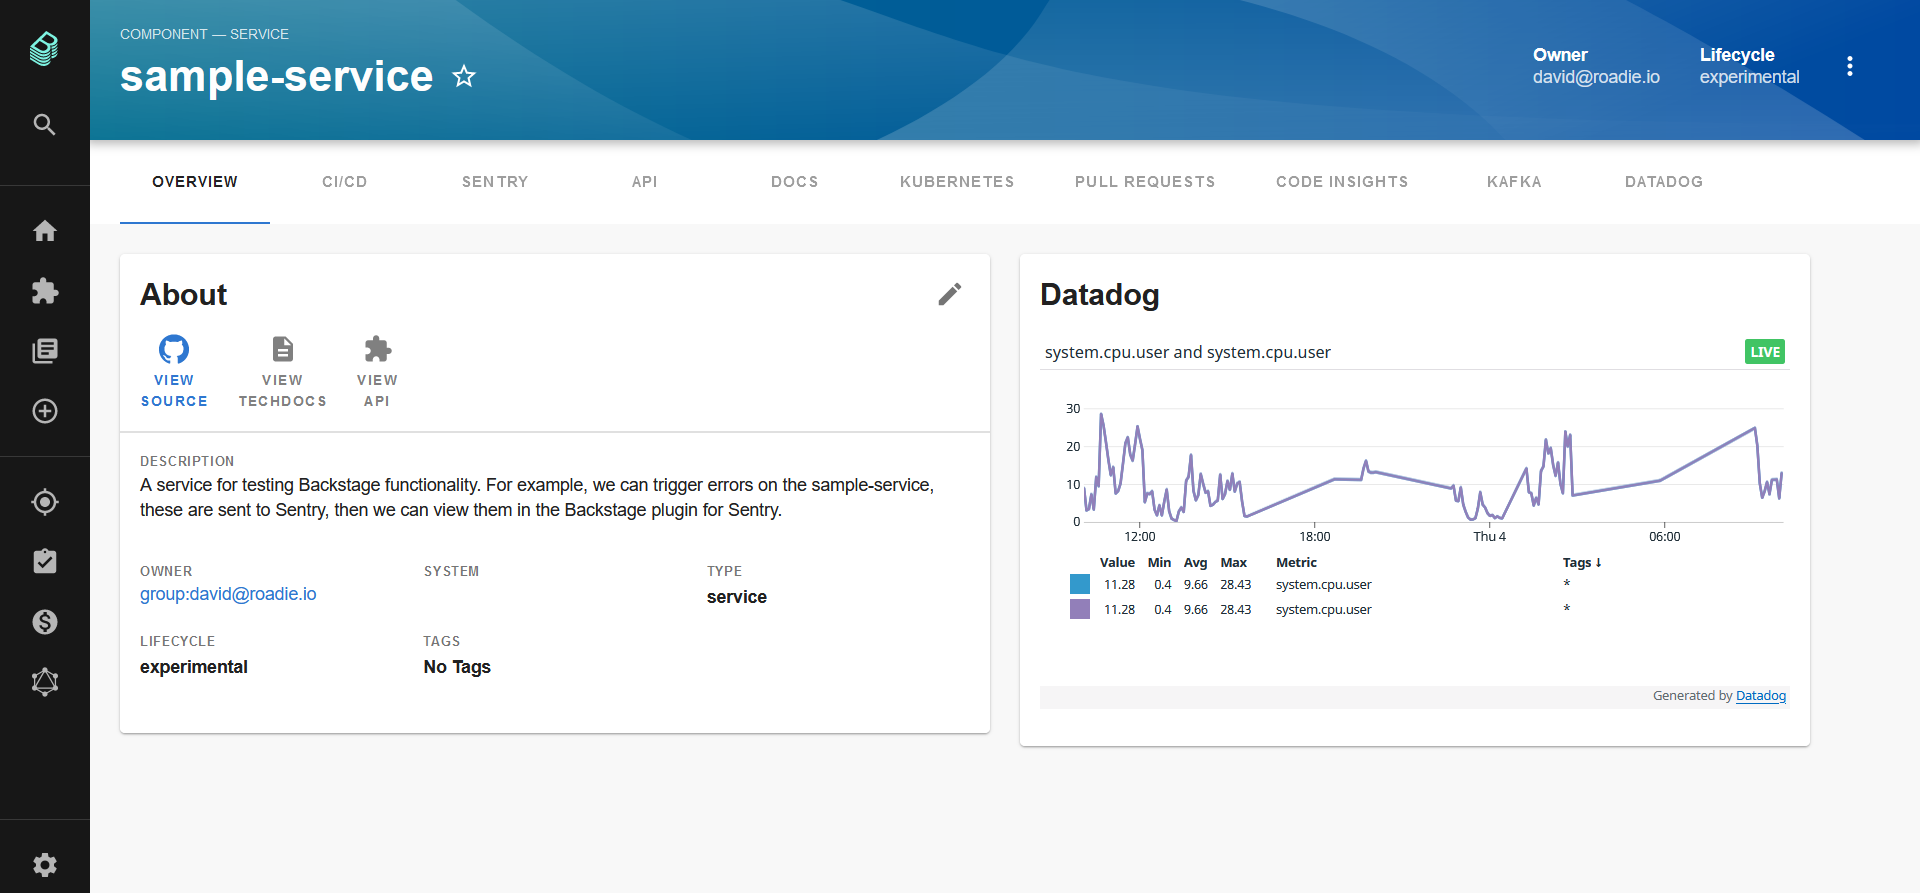Click the 12:00 time axis label
Screen dimensions: 1920x893
pyautogui.click(x=1140, y=537)
